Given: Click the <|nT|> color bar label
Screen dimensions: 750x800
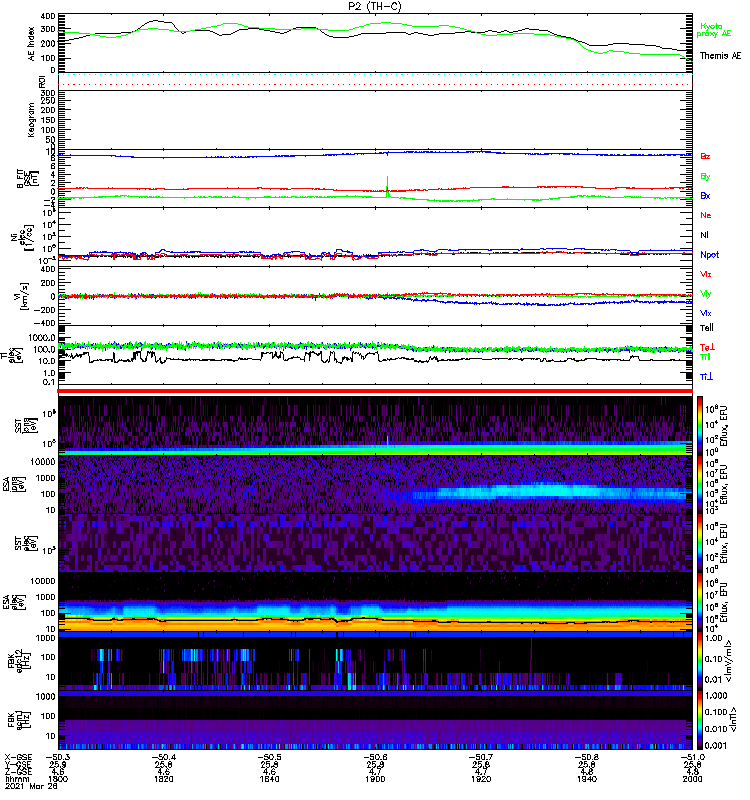Looking at the screenshot, I should [733, 719].
